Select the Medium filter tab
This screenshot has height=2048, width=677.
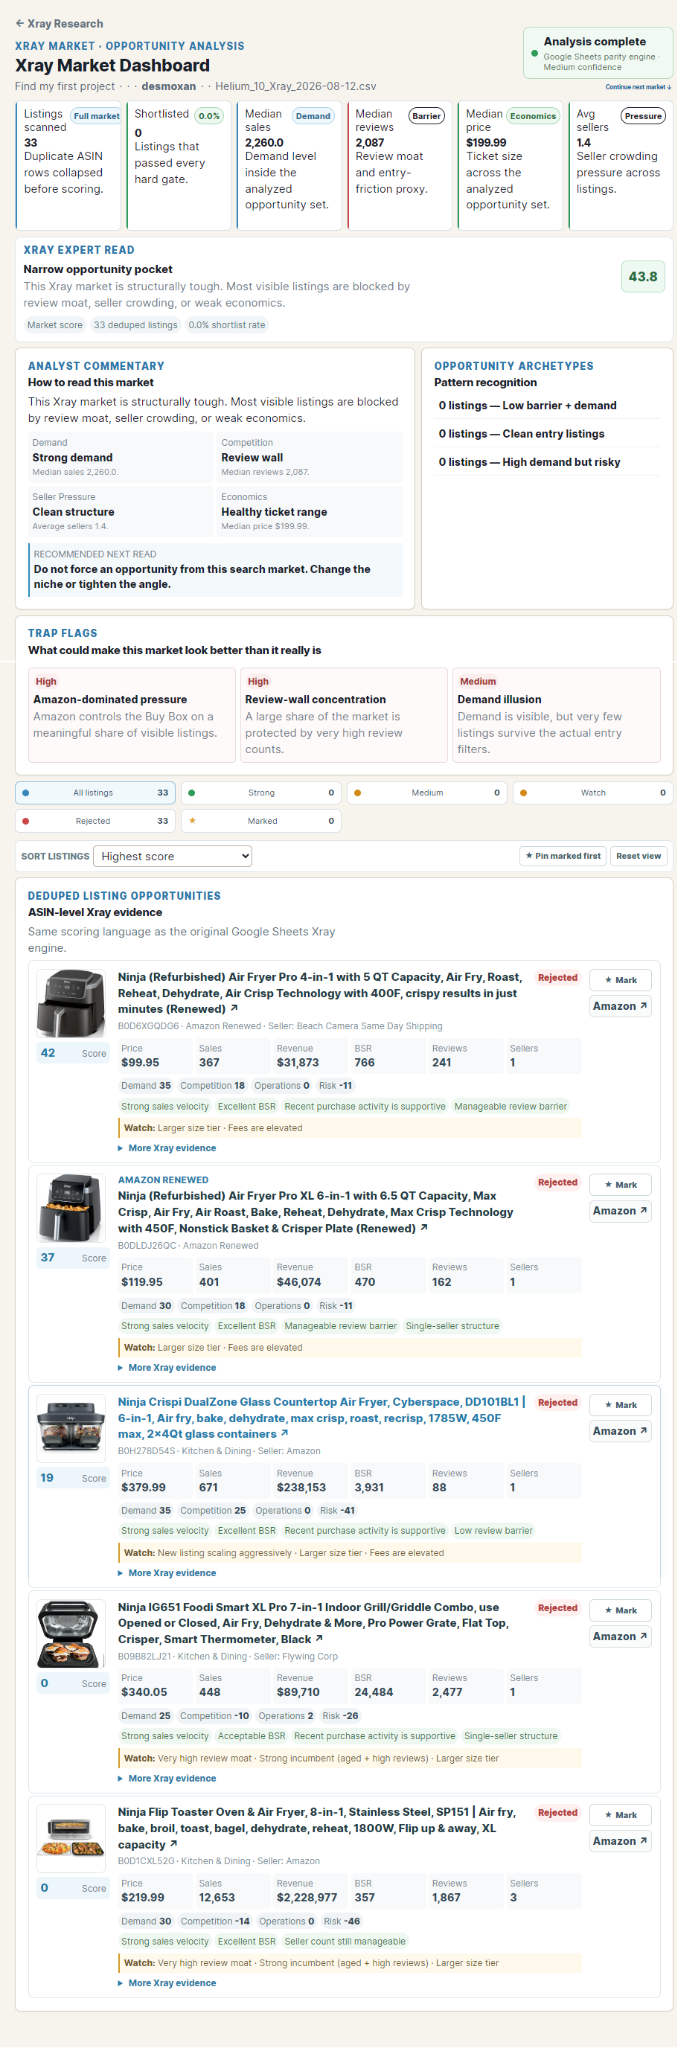(x=427, y=793)
